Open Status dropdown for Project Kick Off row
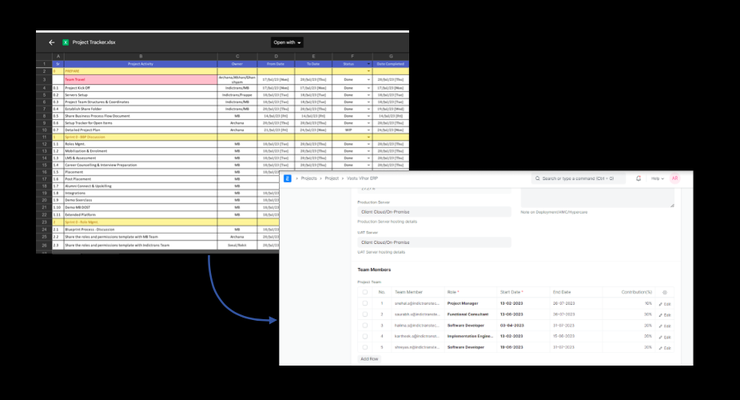Screen dimensions: 740x400 (368, 88)
